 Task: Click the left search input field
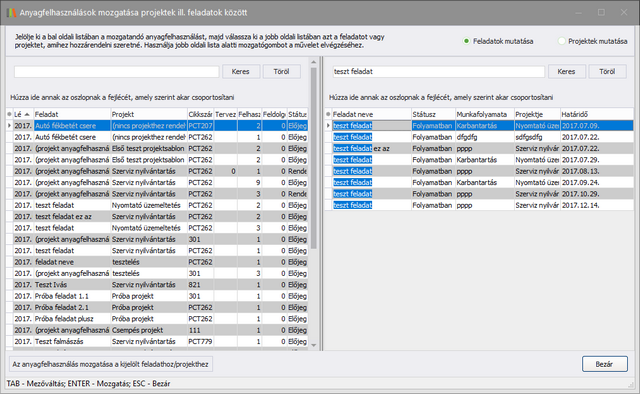(117, 71)
